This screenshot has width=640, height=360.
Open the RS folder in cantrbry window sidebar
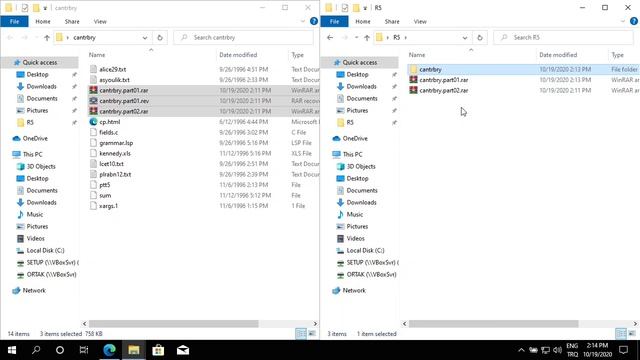click(x=30, y=122)
